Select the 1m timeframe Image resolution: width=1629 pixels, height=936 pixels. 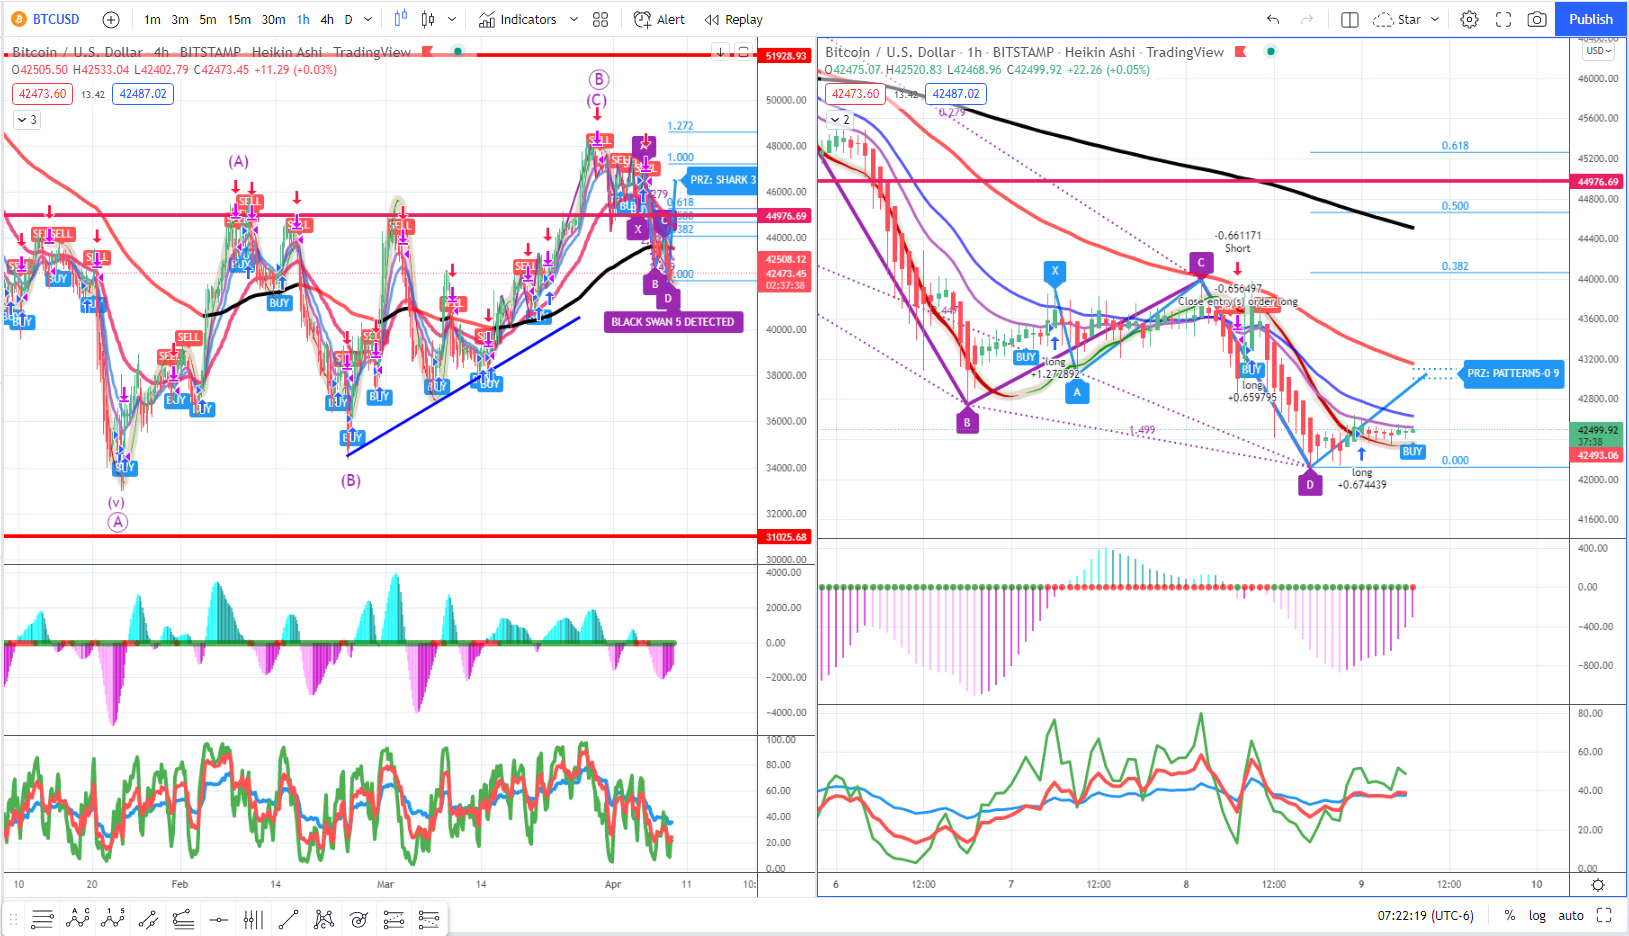(152, 19)
